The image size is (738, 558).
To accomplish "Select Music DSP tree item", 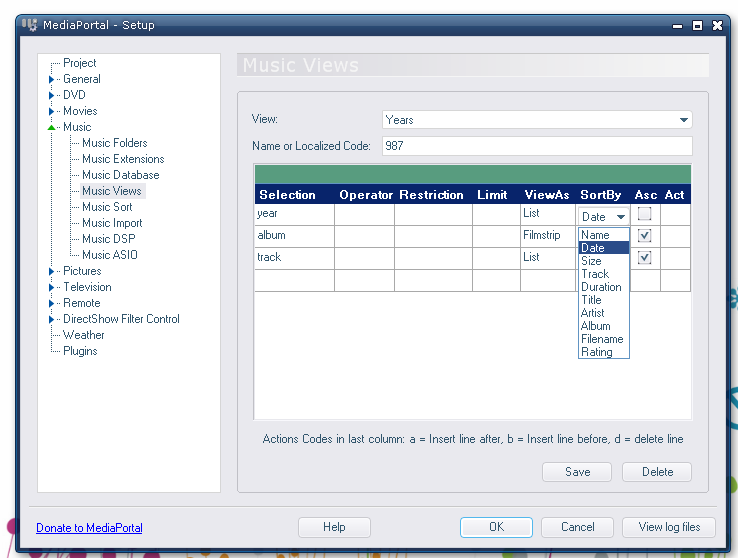I will (x=108, y=239).
